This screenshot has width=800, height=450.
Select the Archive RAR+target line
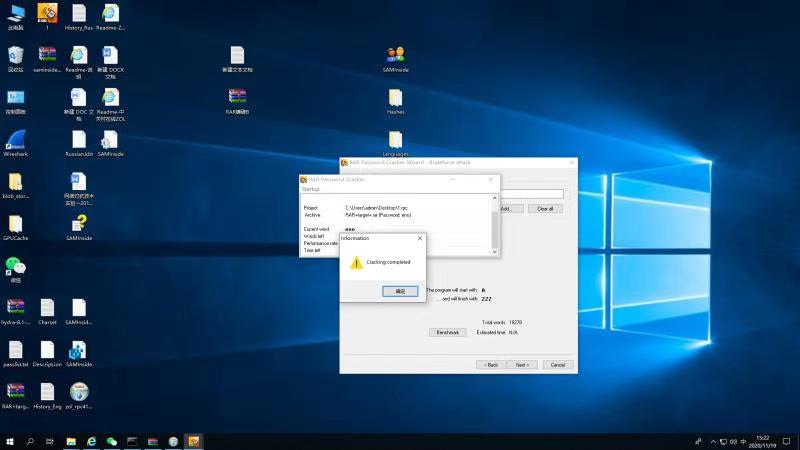click(x=378, y=215)
